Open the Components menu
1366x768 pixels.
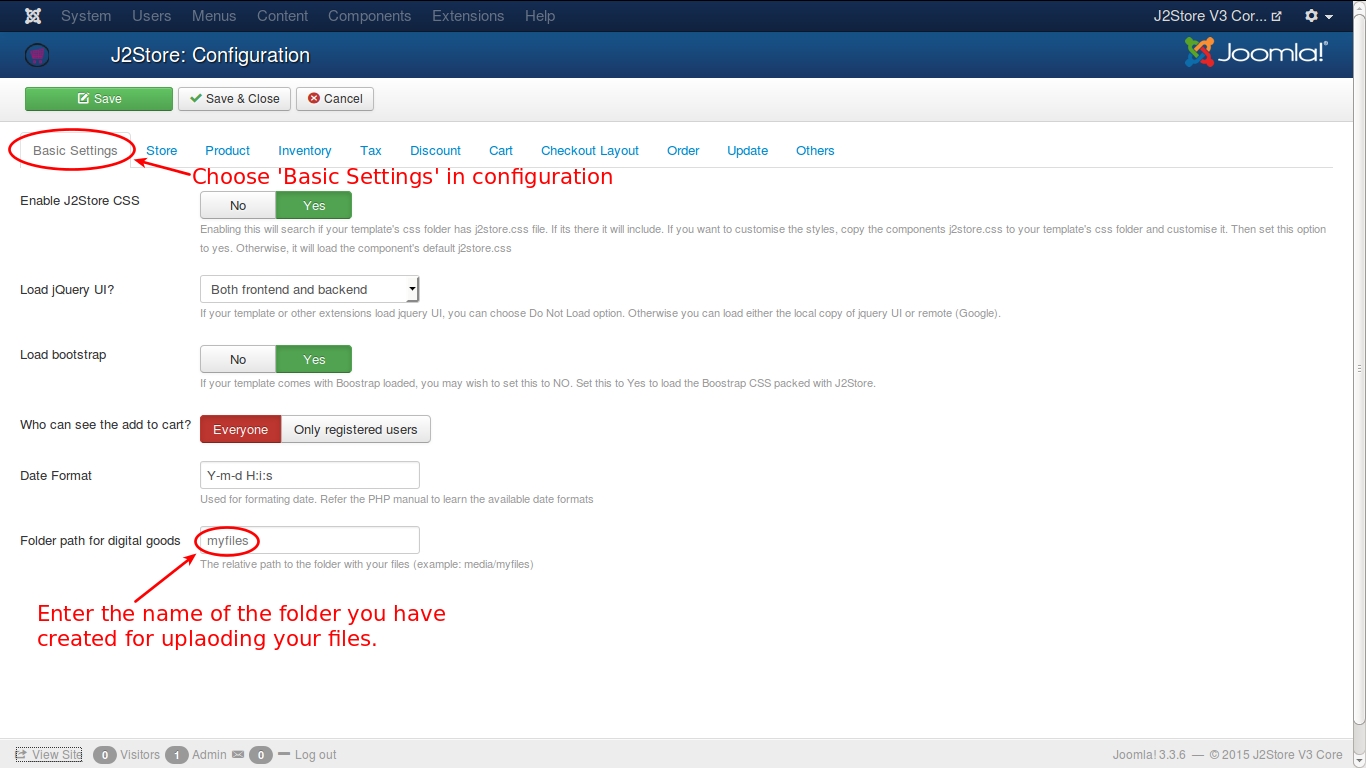(x=369, y=16)
